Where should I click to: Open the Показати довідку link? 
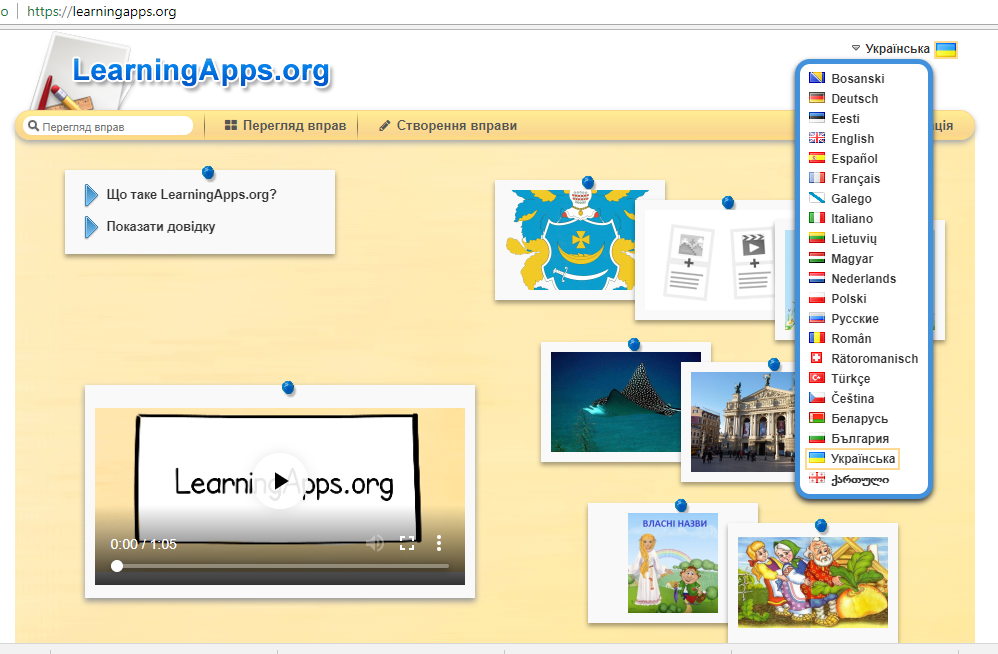point(160,226)
